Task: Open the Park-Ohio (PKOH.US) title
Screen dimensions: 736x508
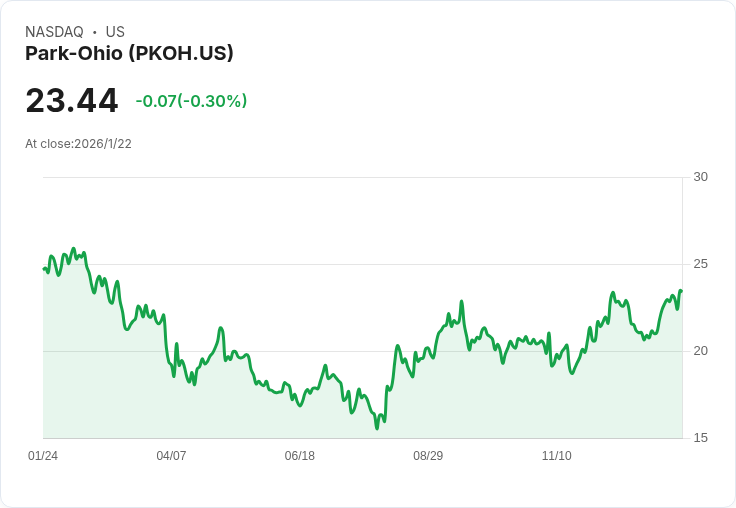Action: [129, 54]
